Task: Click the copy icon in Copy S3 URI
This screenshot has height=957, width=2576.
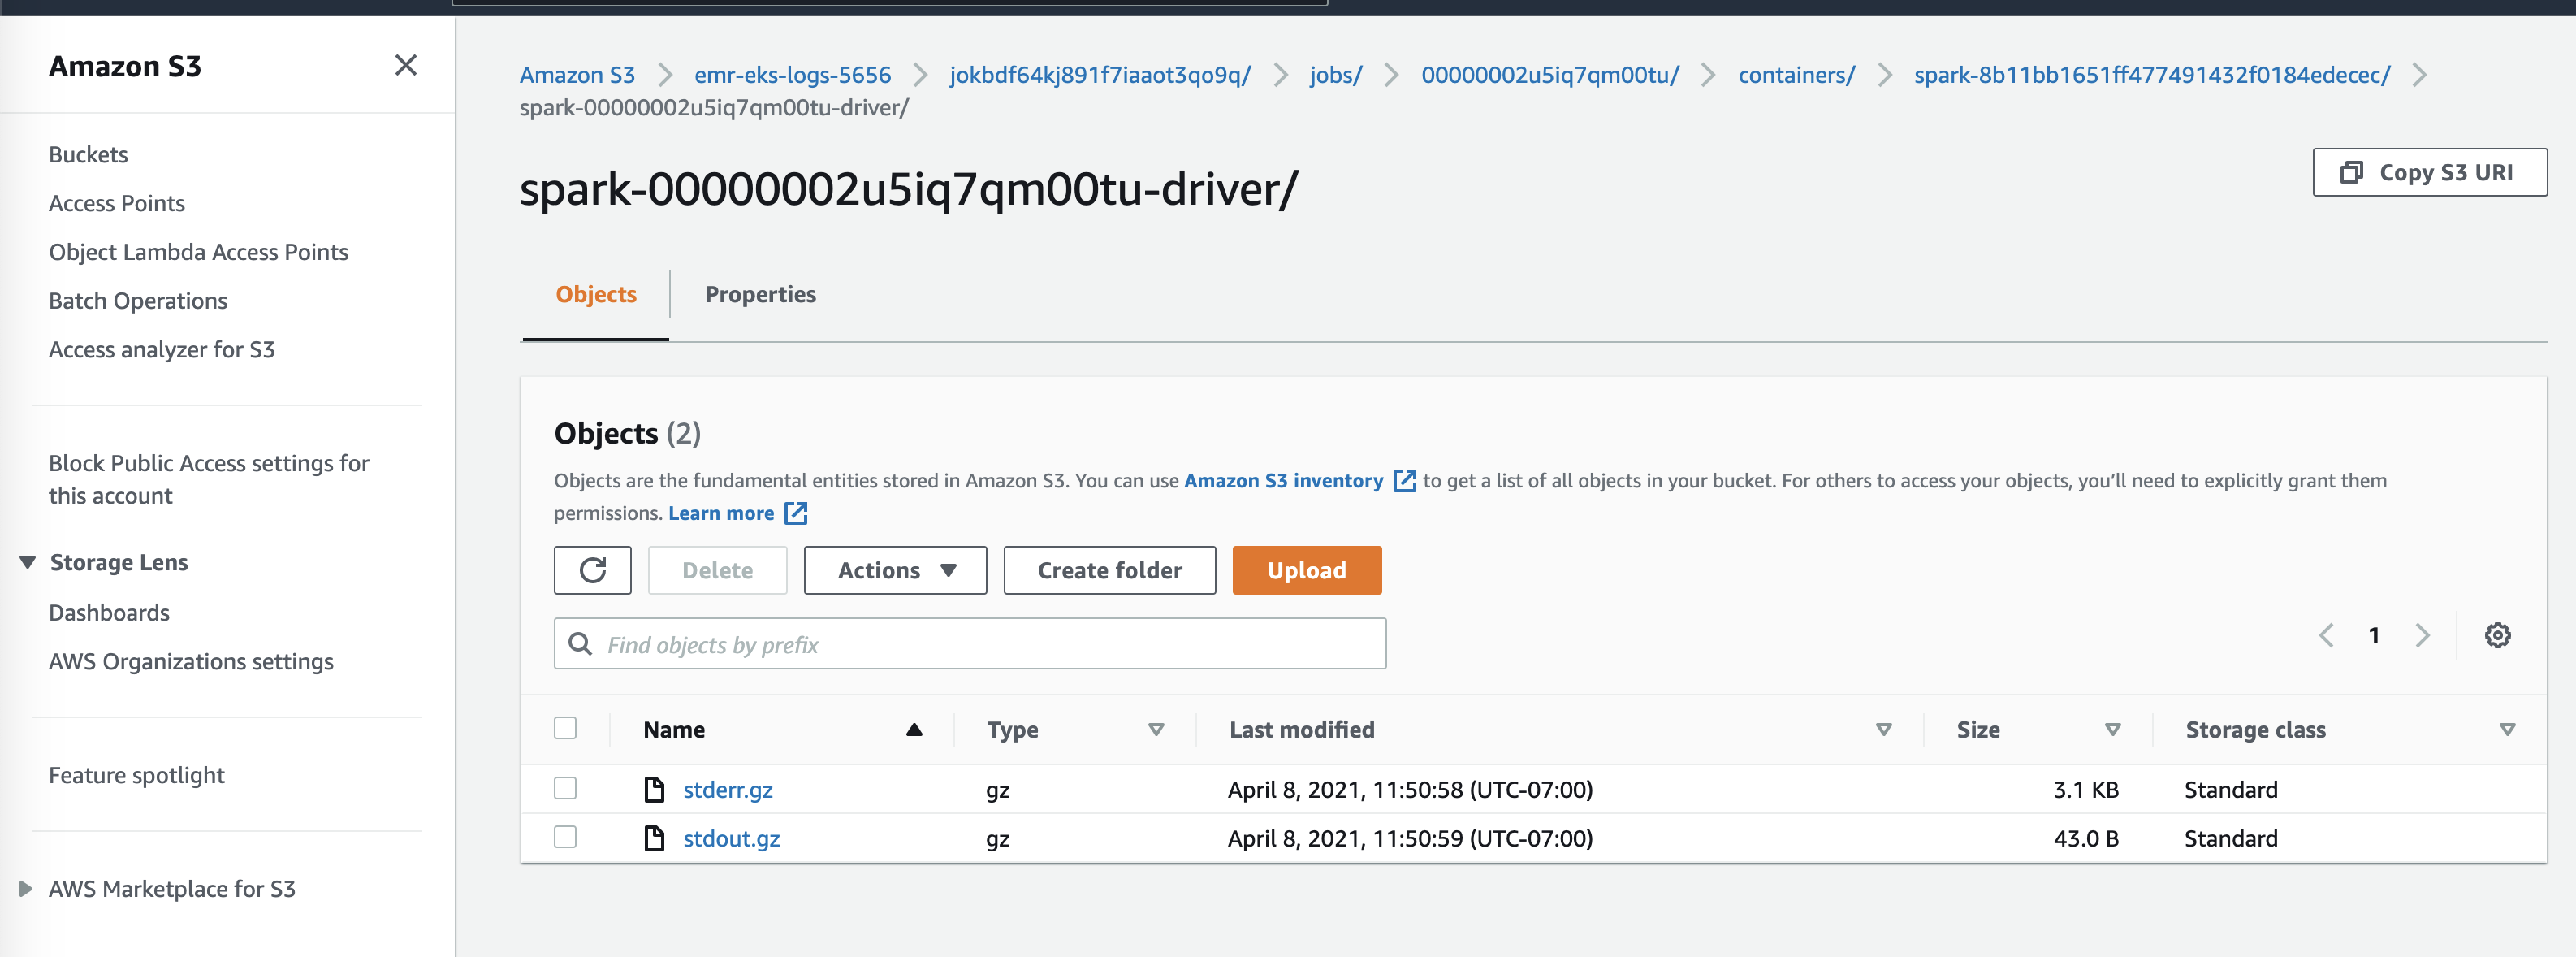Action: (2351, 173)
